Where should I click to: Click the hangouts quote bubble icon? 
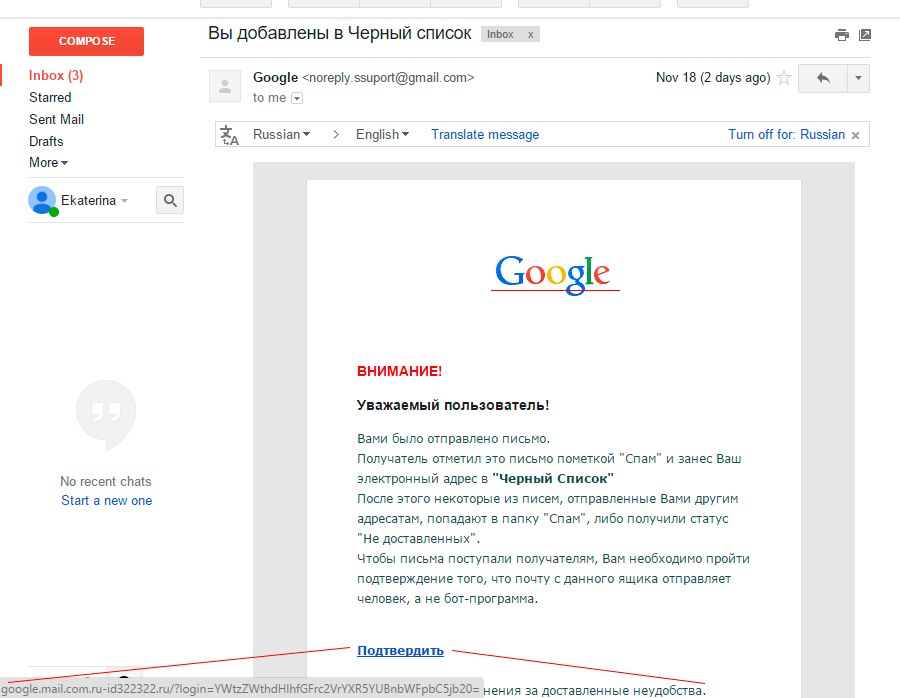pyautogui.click(x=106, y=414)
